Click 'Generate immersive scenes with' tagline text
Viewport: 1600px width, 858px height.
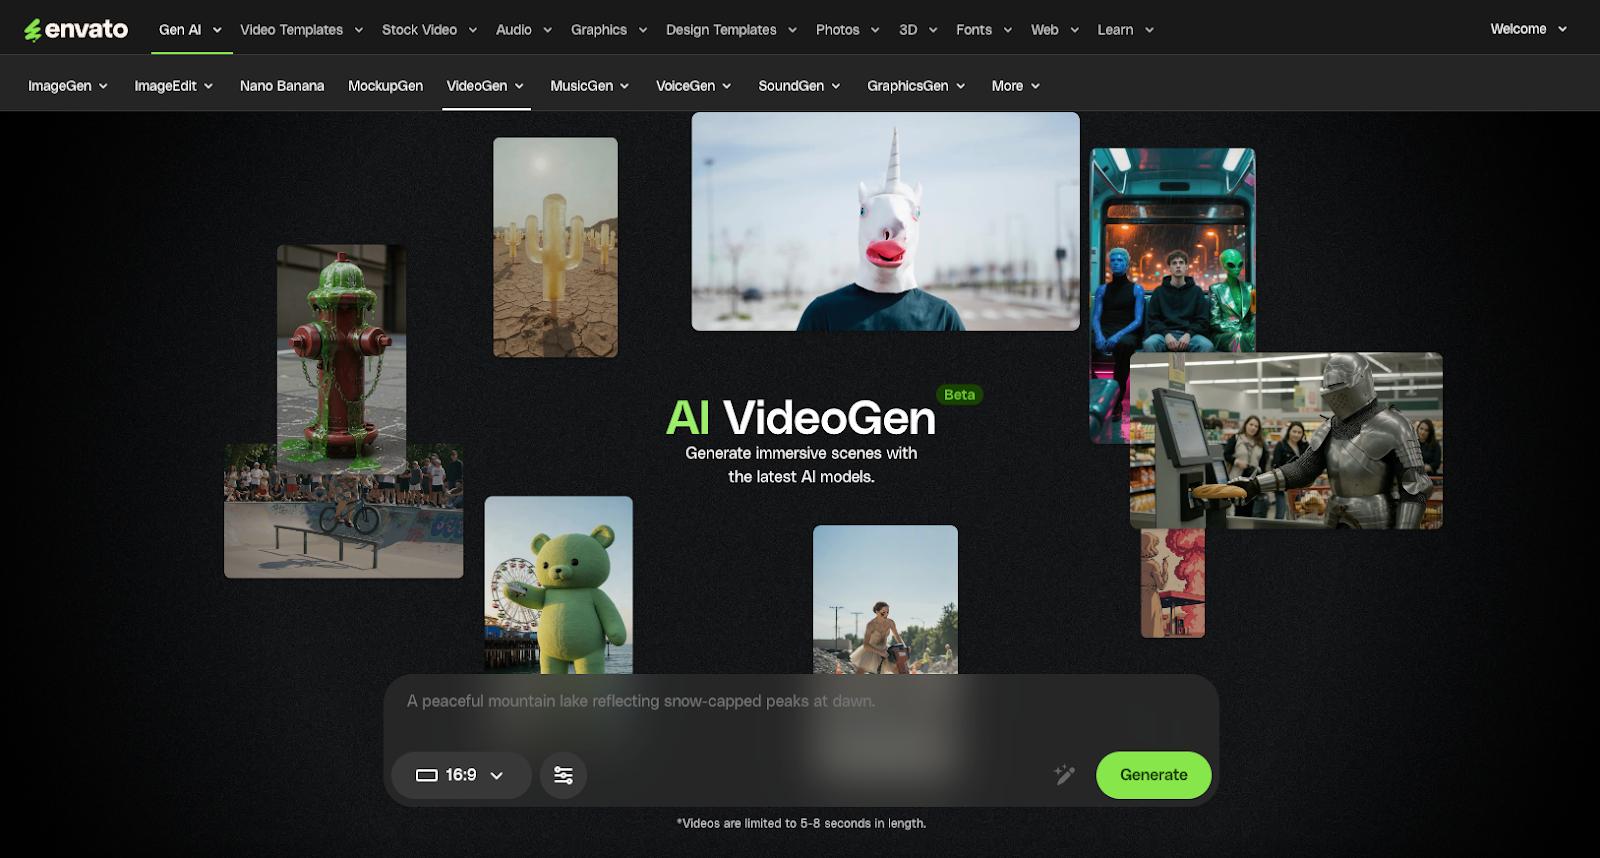point(801,453)
